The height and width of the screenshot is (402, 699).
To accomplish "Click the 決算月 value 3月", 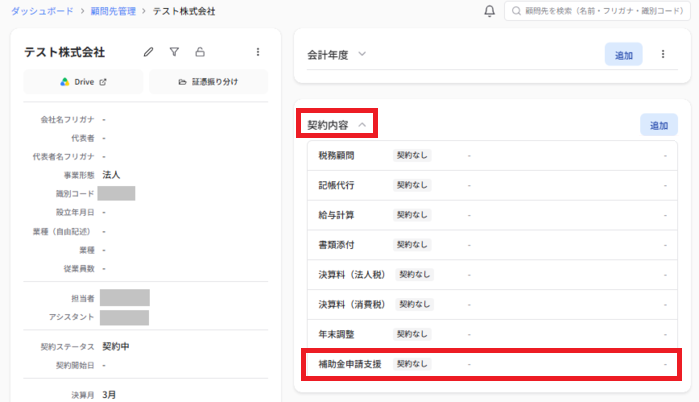I will [x=109, y=395].
